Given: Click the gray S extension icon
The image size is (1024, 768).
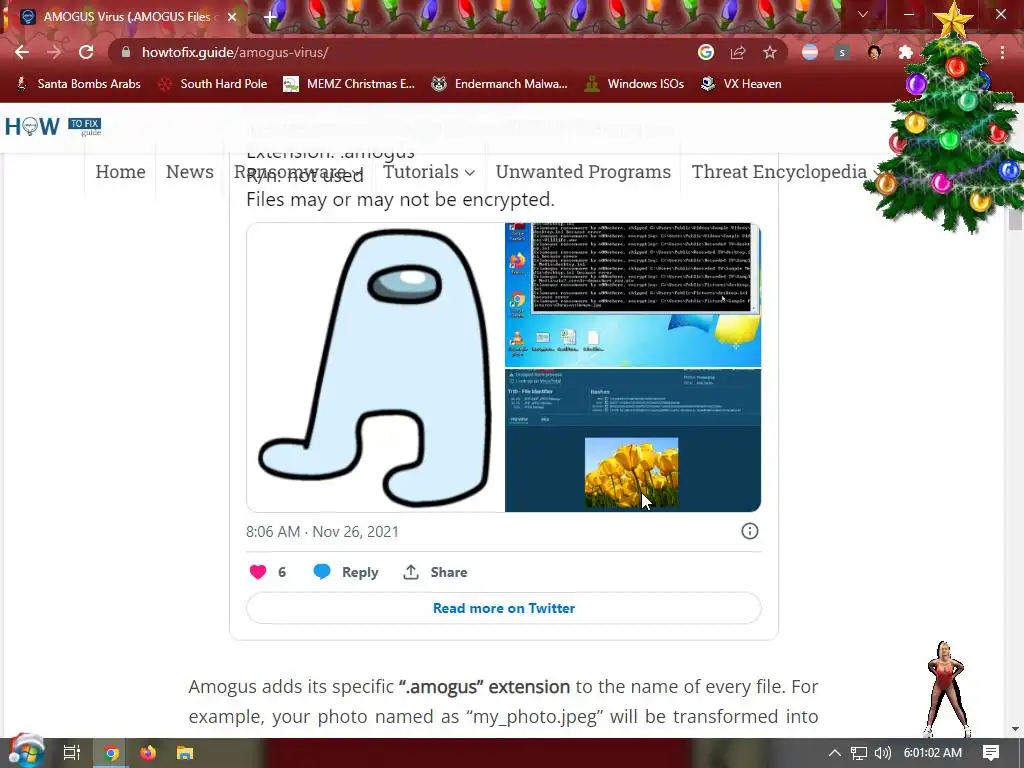Looking at the screenshot, I should 842,52.
